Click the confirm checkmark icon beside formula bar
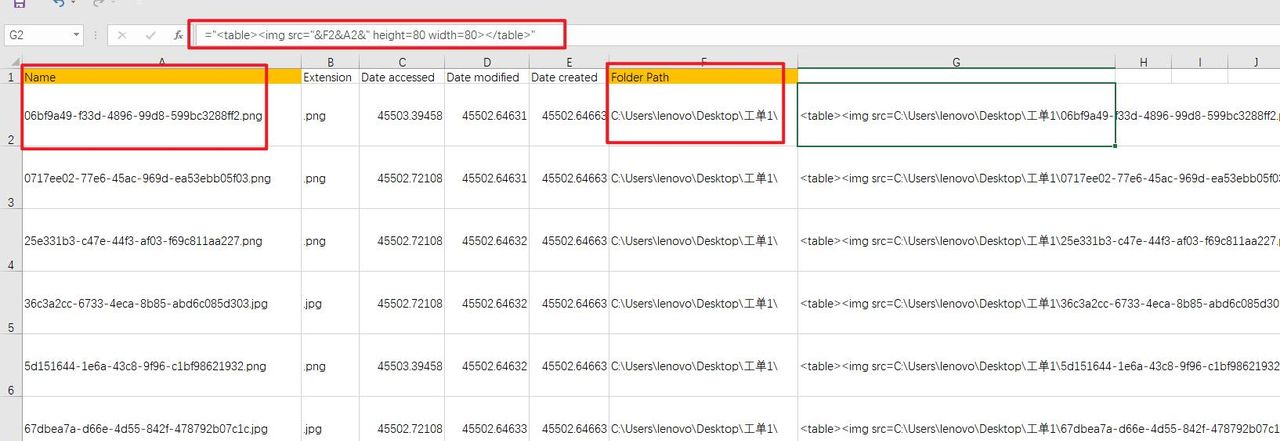 pyautogui.click(x=150, y=35)
